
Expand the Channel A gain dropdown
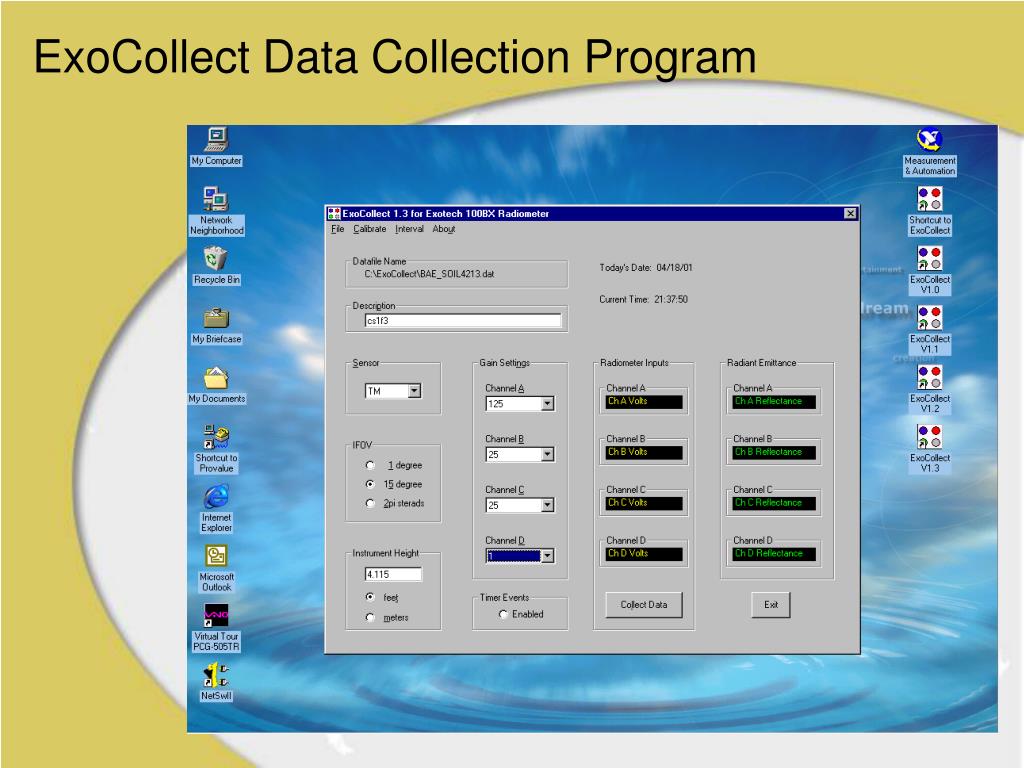click(548, 404)
